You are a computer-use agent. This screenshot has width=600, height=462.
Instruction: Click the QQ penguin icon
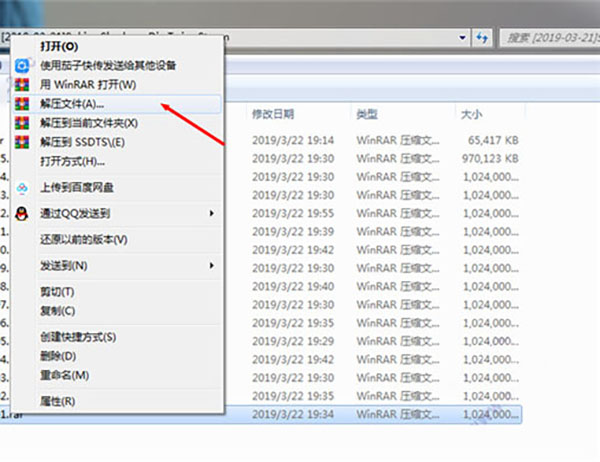coord(22,214)
